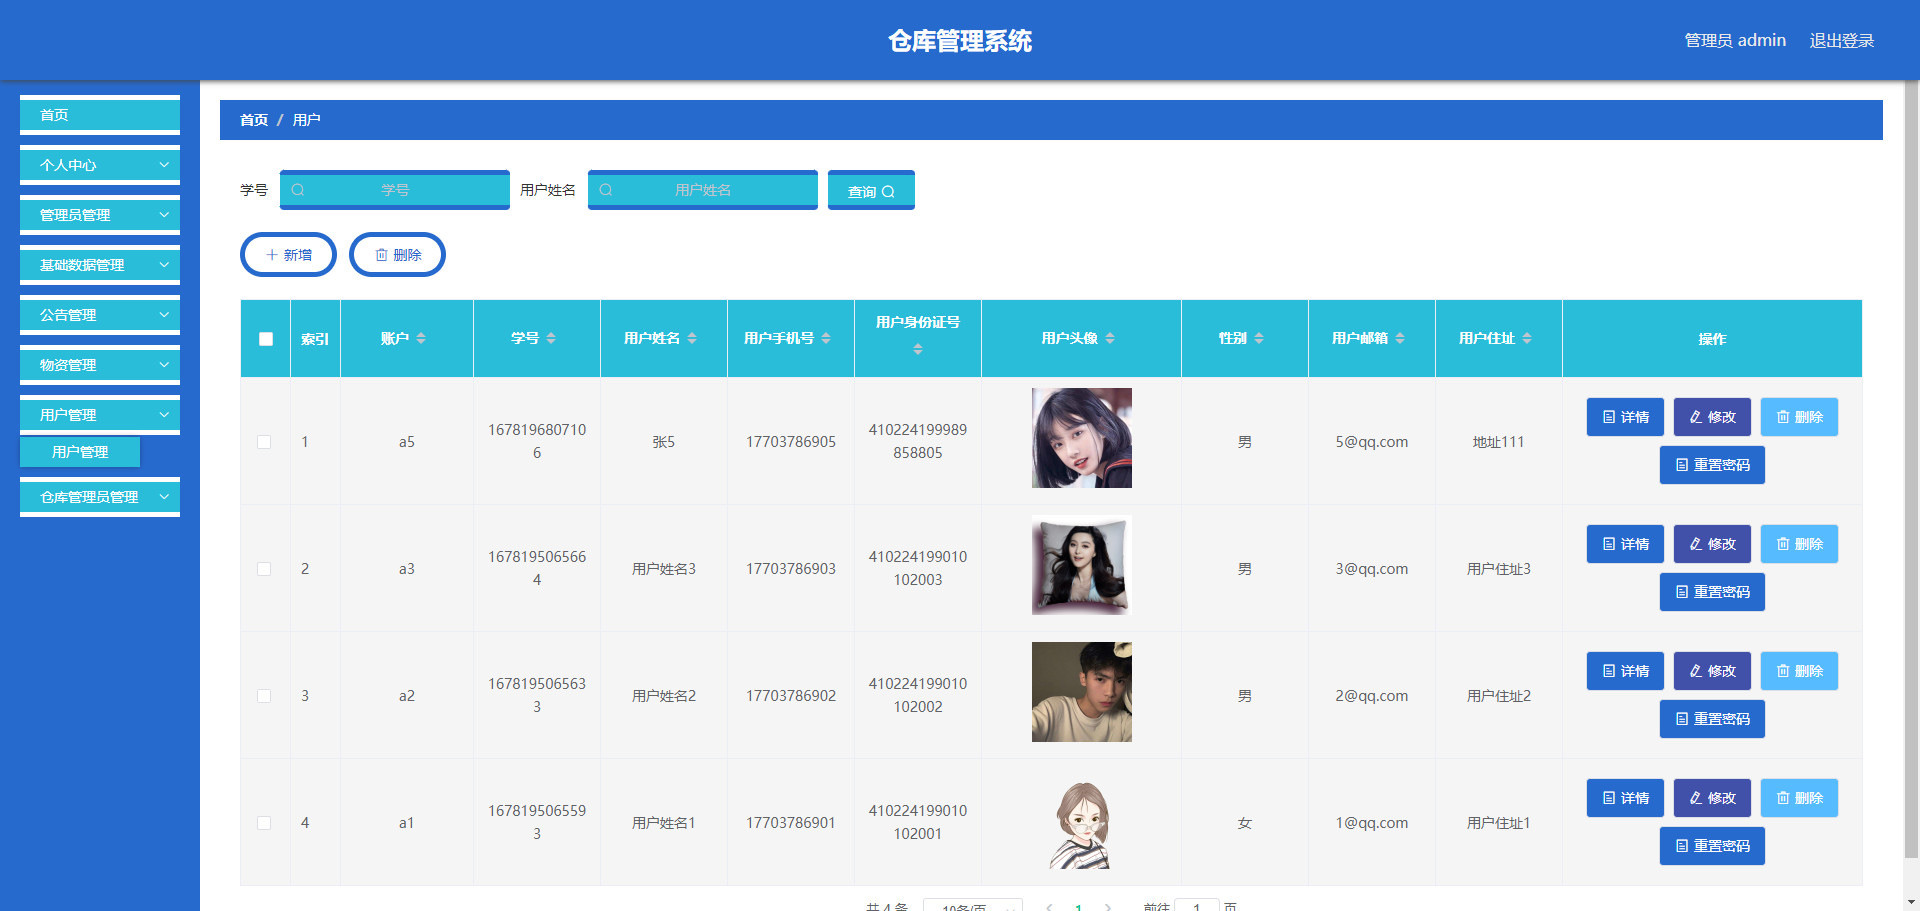1920x911 pixels.
Task: Click the sort arrows in 账户 column header
Action: (x=421, y=339)
